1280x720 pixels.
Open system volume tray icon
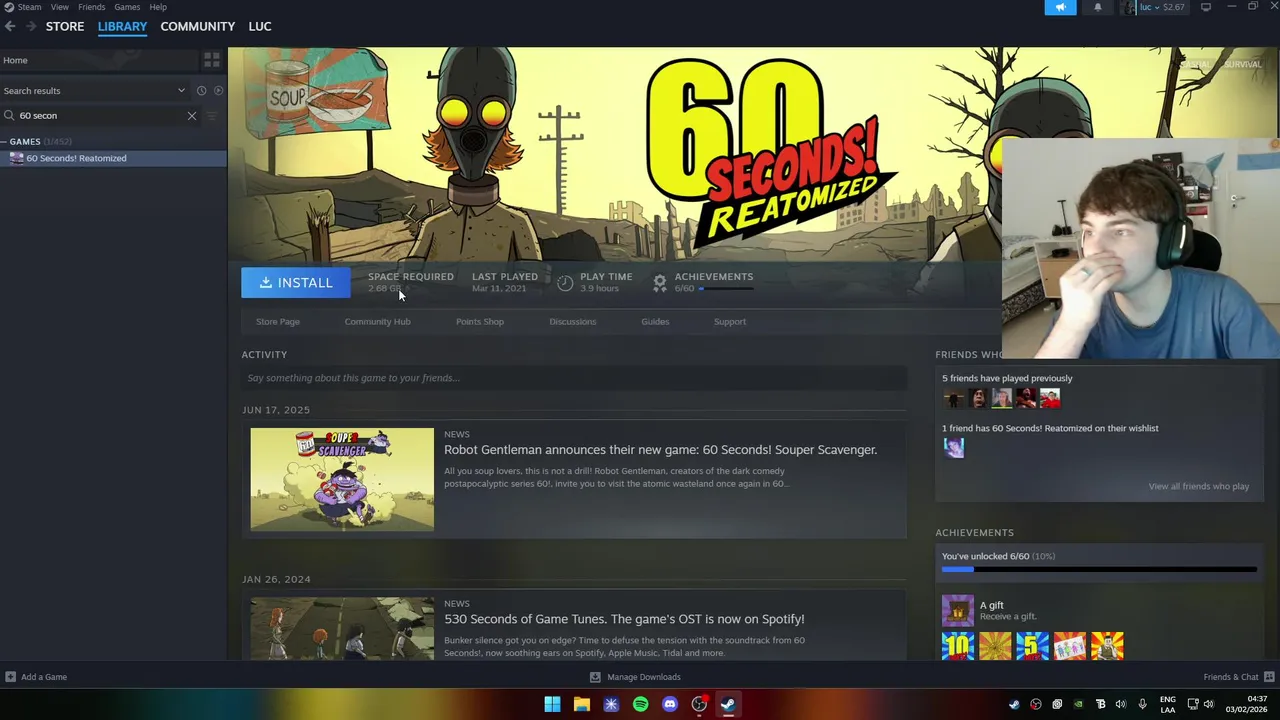click(x=1209, y=704)
